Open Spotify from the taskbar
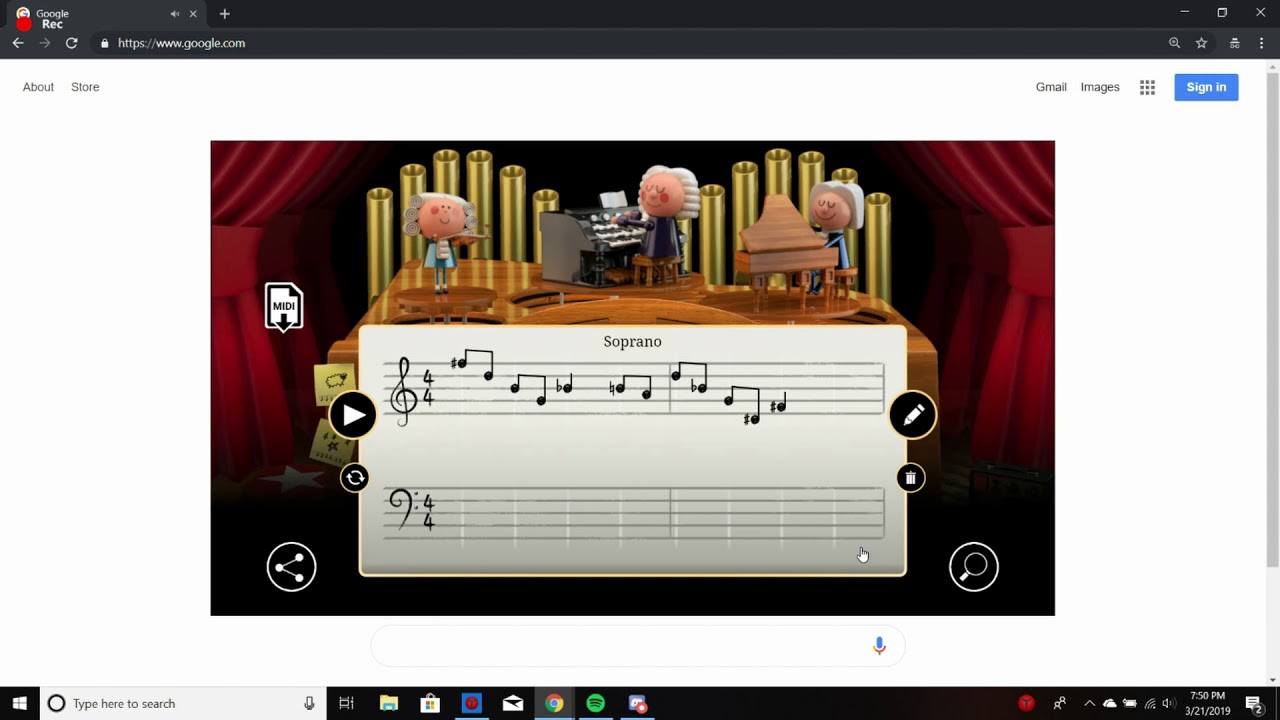The image size is (1280, 720). coord(595,703)
